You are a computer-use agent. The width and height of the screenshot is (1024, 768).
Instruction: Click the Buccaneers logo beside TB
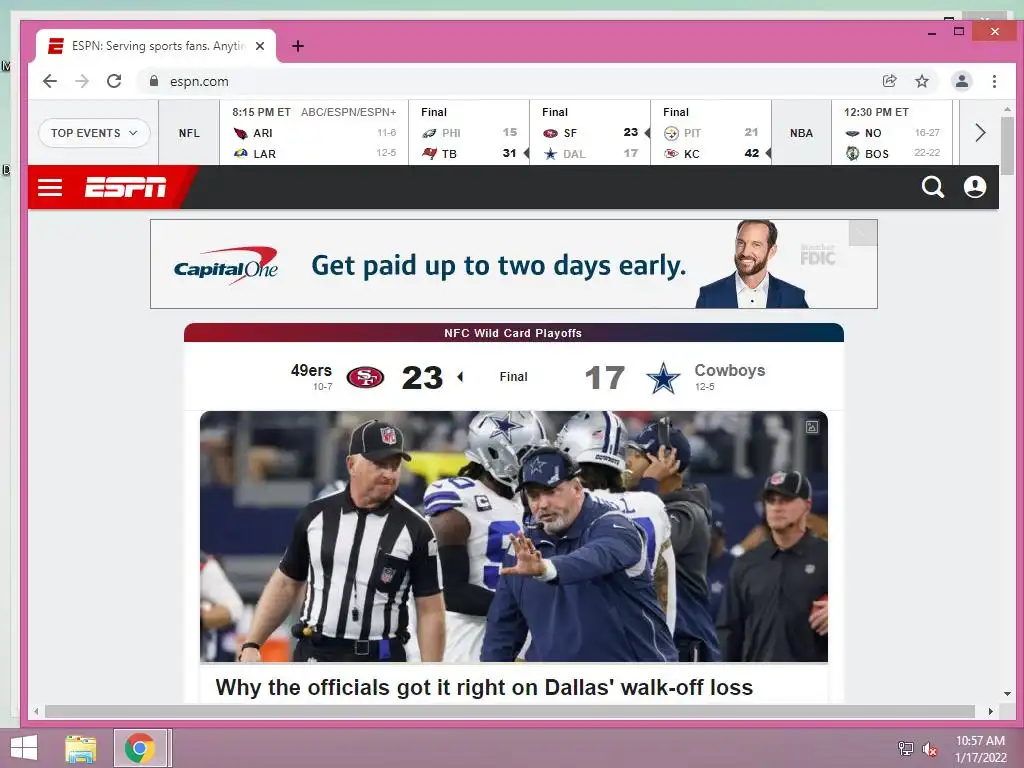429,153
